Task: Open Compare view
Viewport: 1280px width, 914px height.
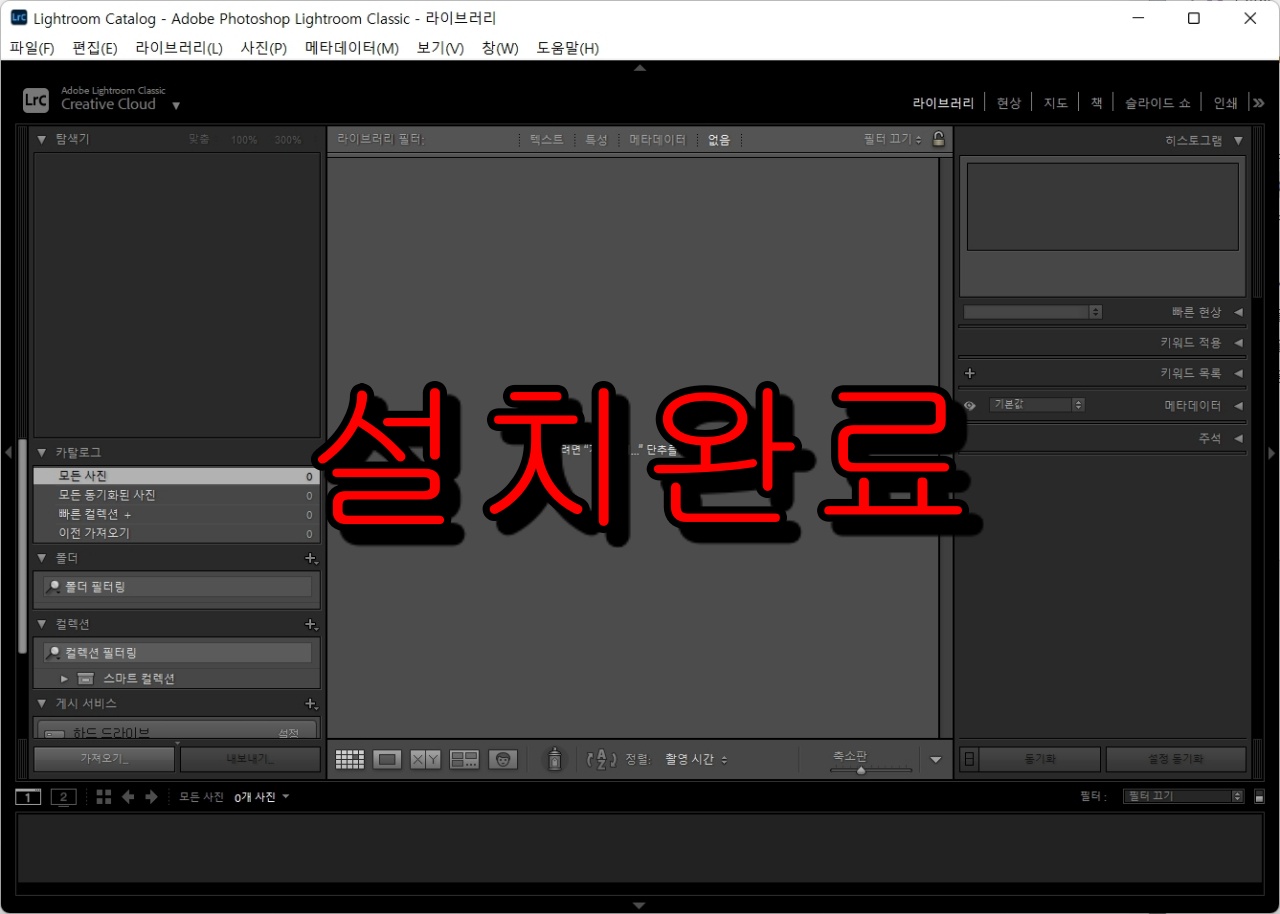Action: 424,759
